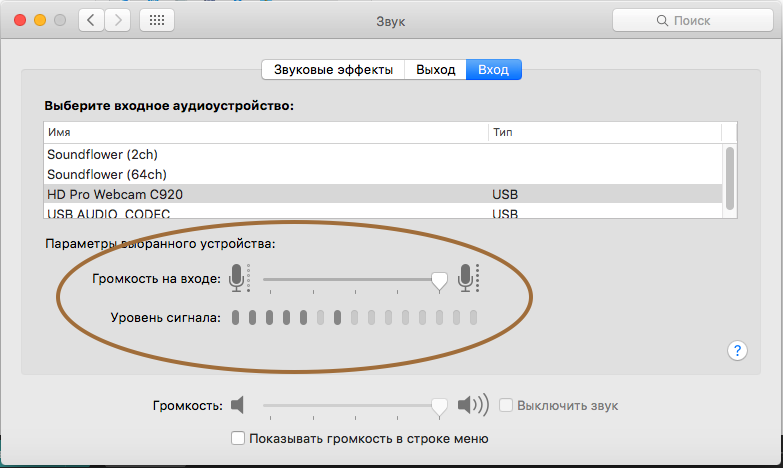This screenshot has width=783, height=468.
Task: Click the low input volume microphone icon
Action: click(x=239, y=278)
